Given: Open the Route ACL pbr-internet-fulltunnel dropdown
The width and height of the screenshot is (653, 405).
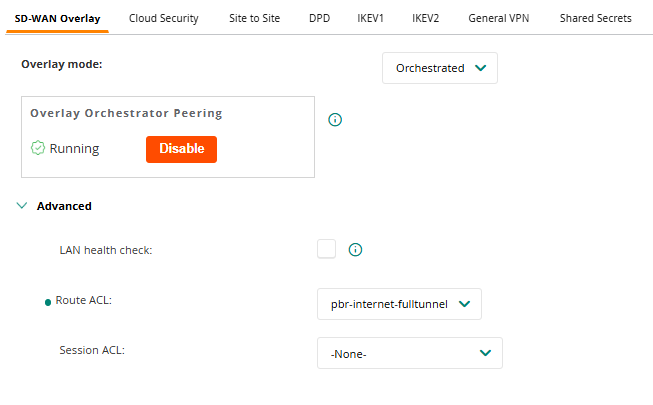Looking at the screenshot, I should pos(399,303).
